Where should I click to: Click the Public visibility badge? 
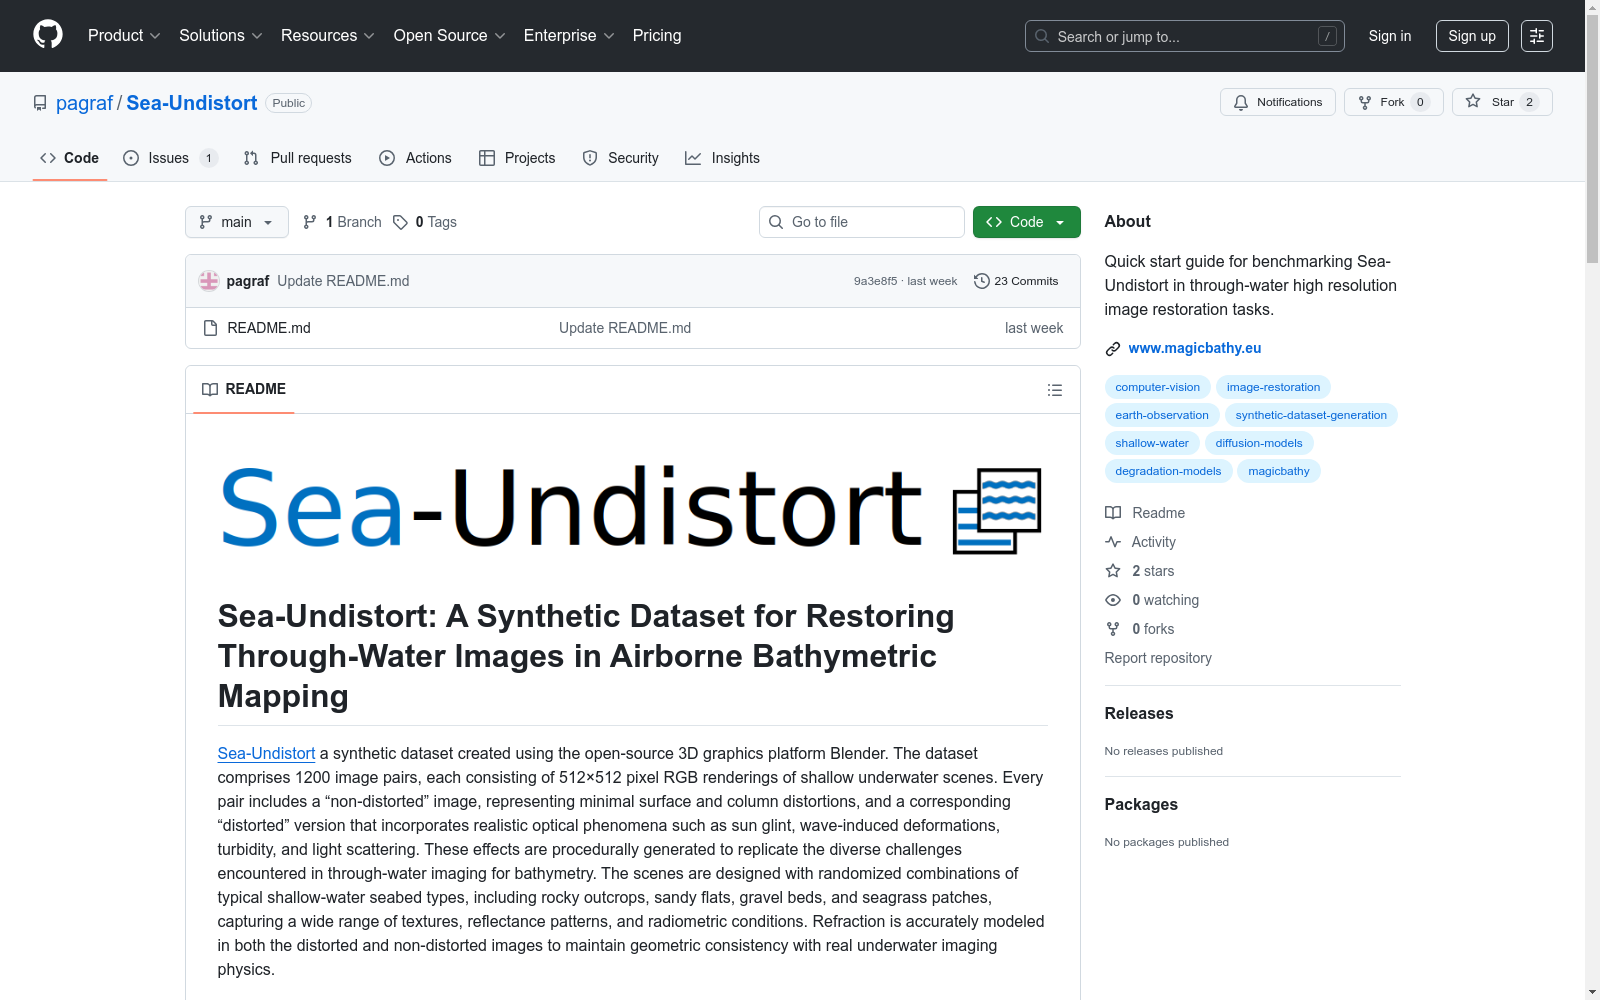click(289, 103)
